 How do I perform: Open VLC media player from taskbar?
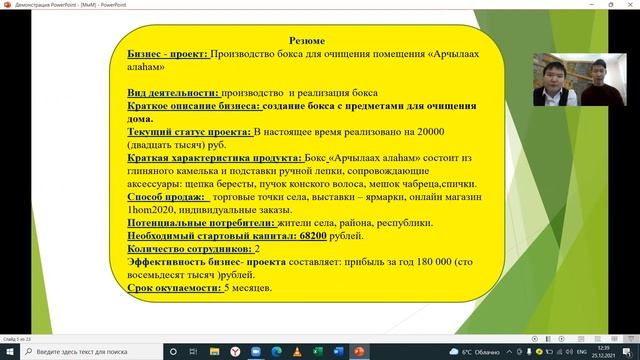click(x=297, y=351)
